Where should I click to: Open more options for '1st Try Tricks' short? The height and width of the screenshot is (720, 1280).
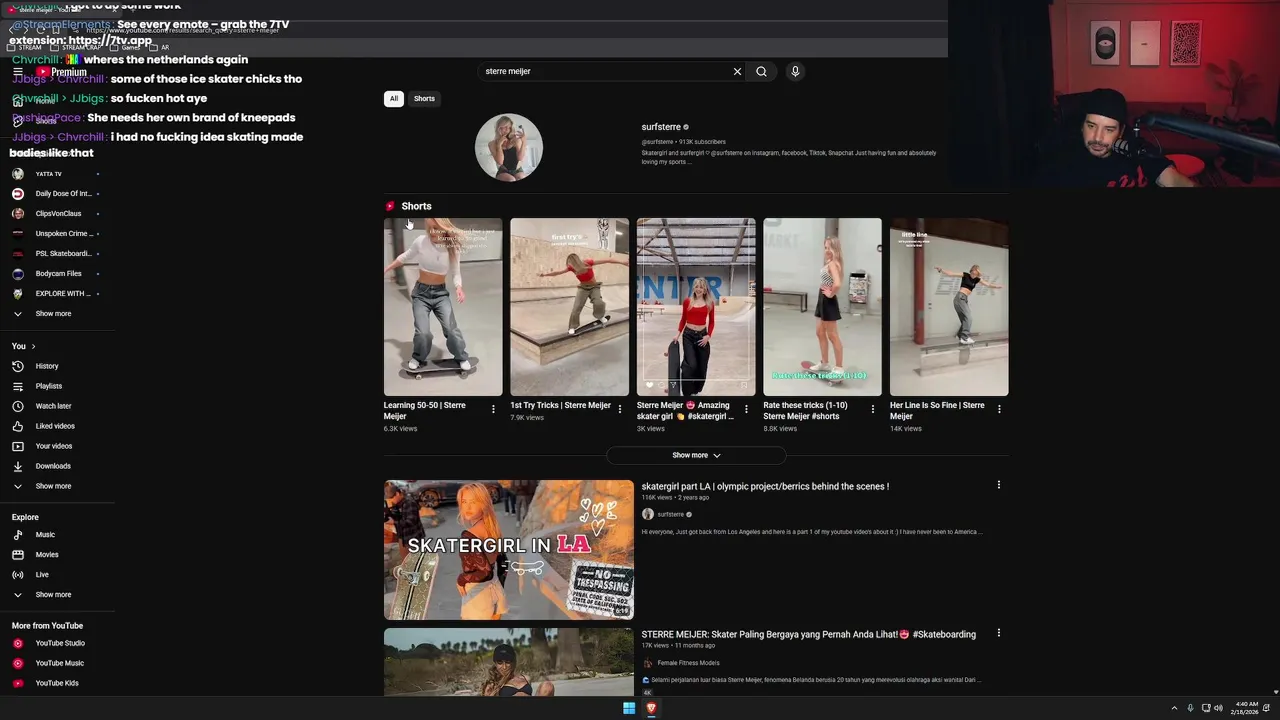click(619, 409)
